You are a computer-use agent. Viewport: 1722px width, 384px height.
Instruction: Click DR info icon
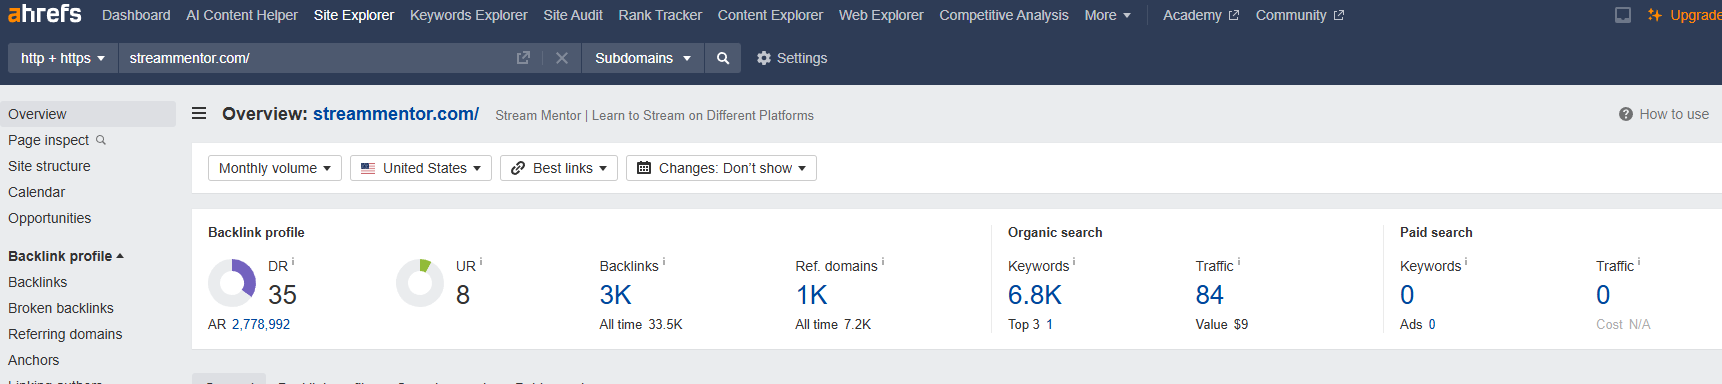pyautogui.click(x=293, y=262)
